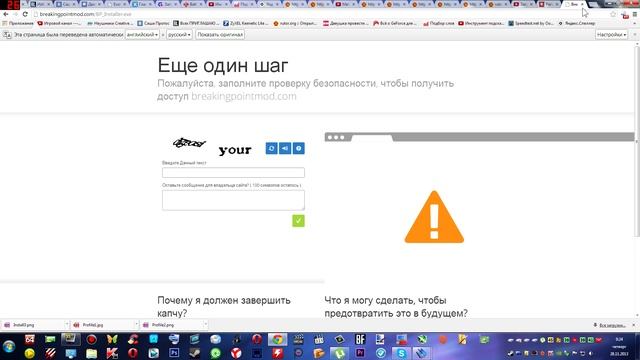Close the downloads bar
640x360 pixels.
pyautogui.click(x=634, y=325)
